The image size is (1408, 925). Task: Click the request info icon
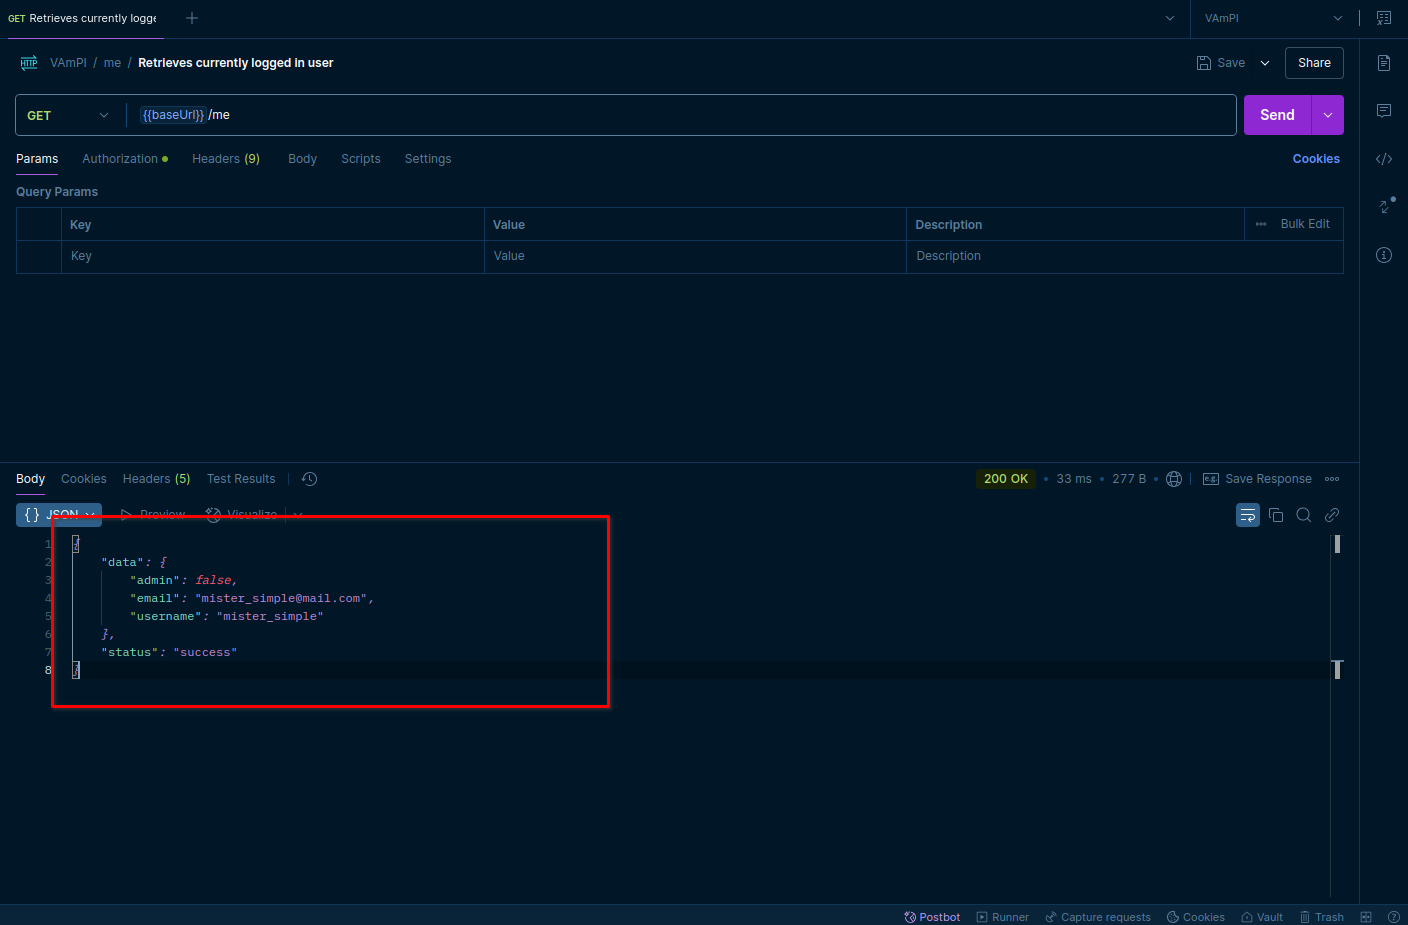coord(1384,255)
